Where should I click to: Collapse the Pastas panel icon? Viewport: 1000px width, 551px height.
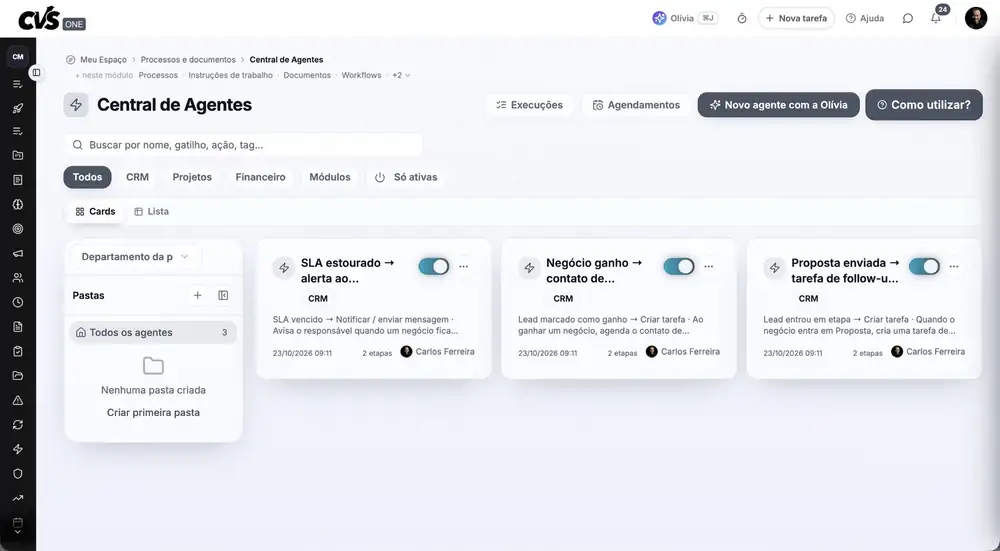[x=223, y=295]
